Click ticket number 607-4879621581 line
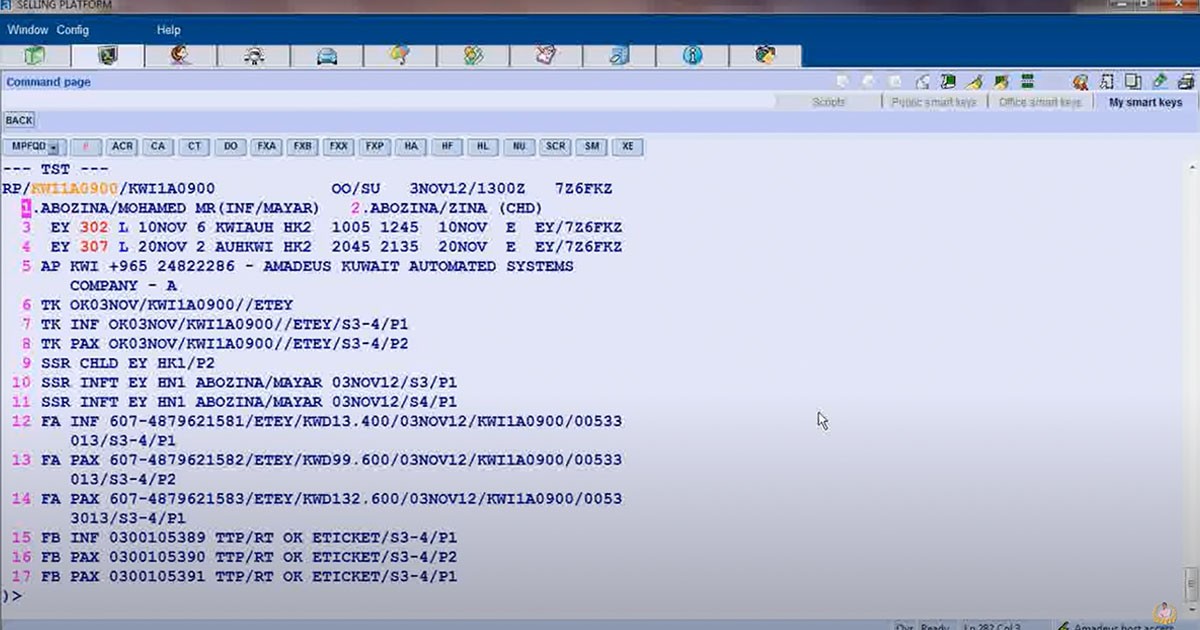 click(317, 430)
